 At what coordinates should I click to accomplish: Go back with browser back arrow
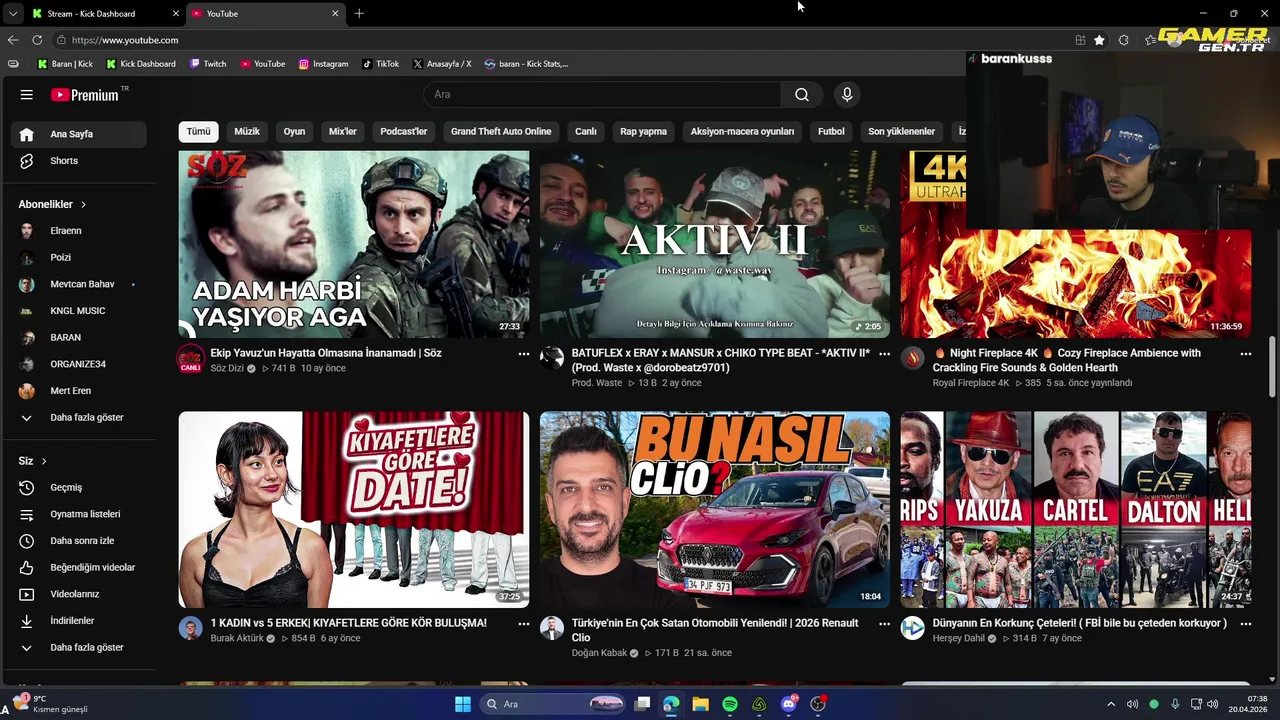(x=13, y=40)
